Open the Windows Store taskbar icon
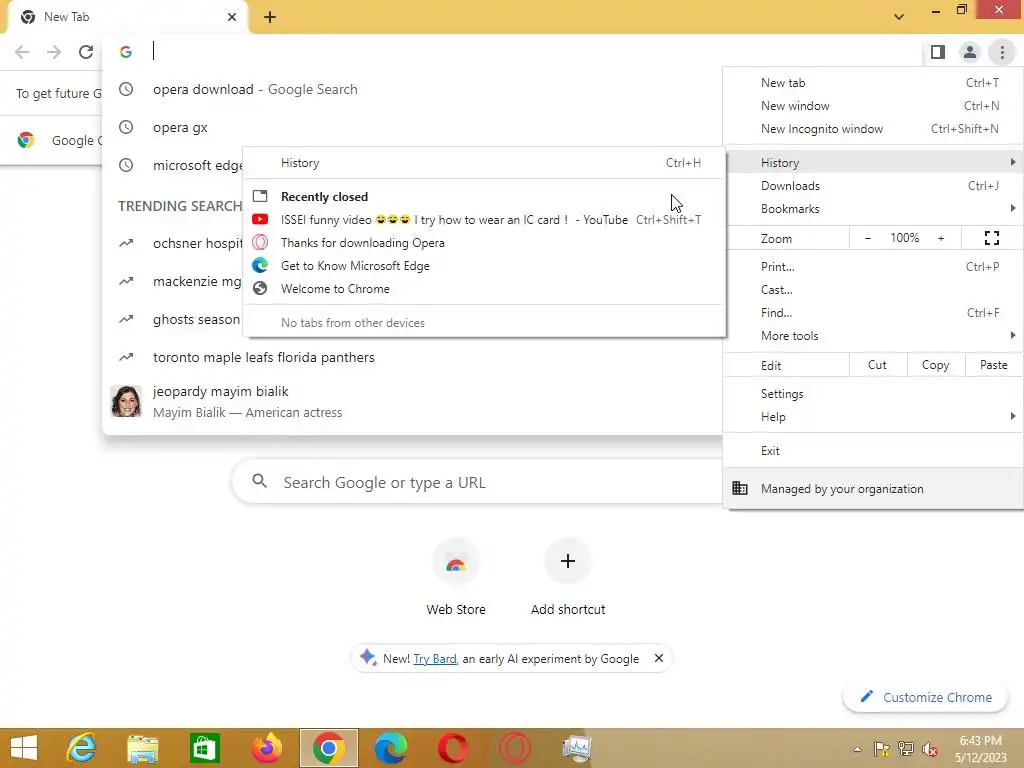The image size is (1024, 768). tap(204, 748)
